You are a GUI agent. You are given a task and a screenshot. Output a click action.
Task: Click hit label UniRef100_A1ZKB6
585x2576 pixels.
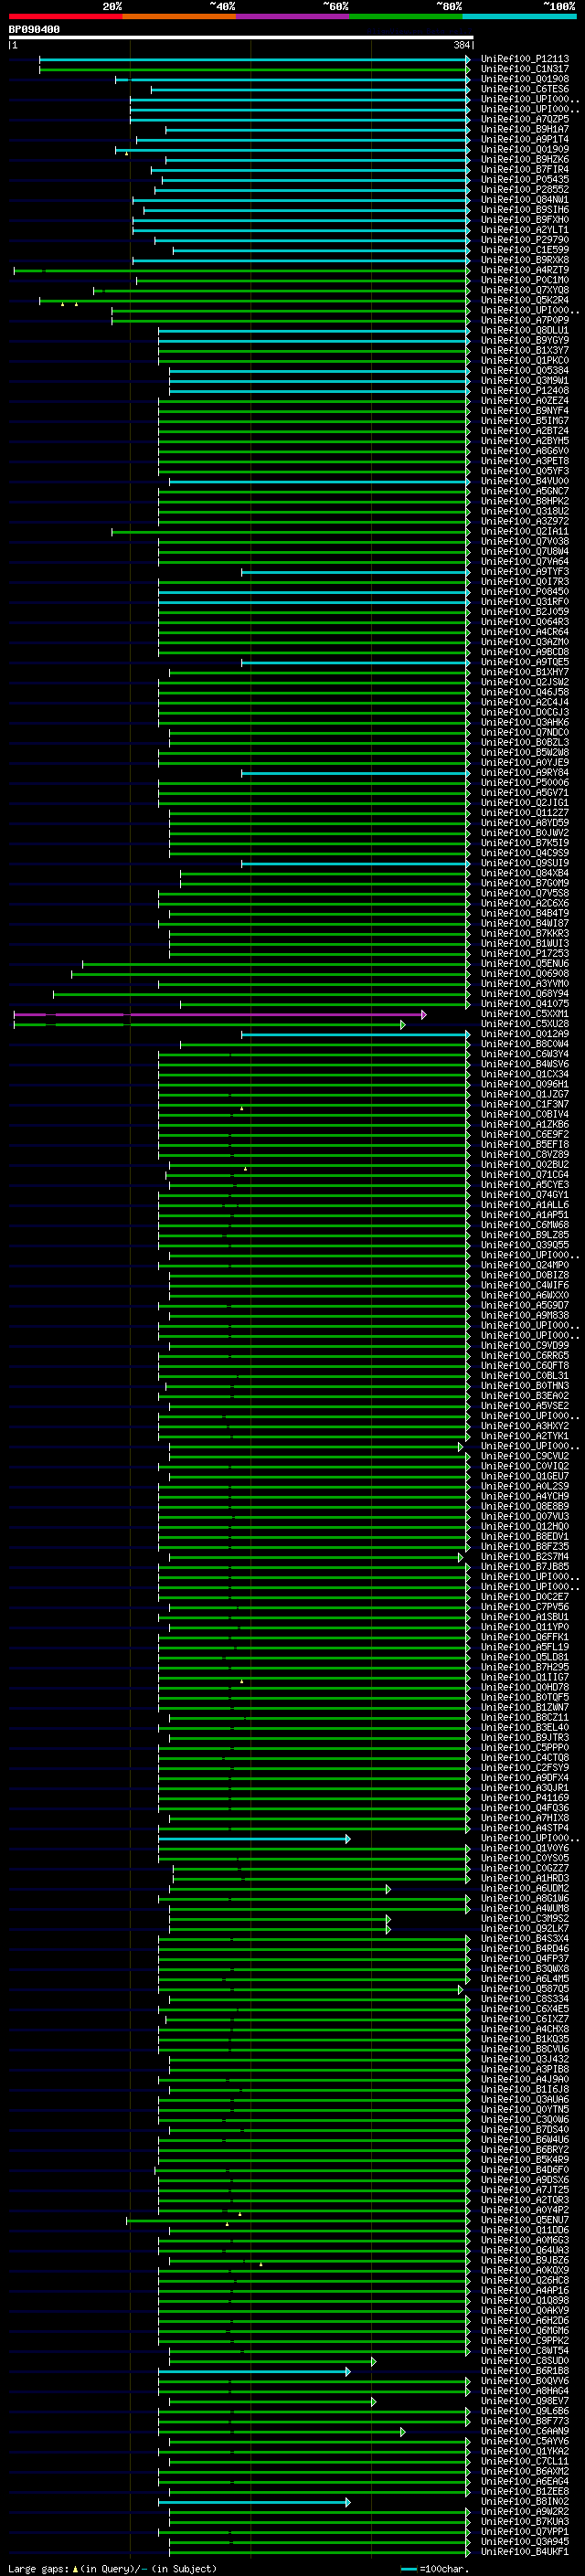tap(525, 1124)
